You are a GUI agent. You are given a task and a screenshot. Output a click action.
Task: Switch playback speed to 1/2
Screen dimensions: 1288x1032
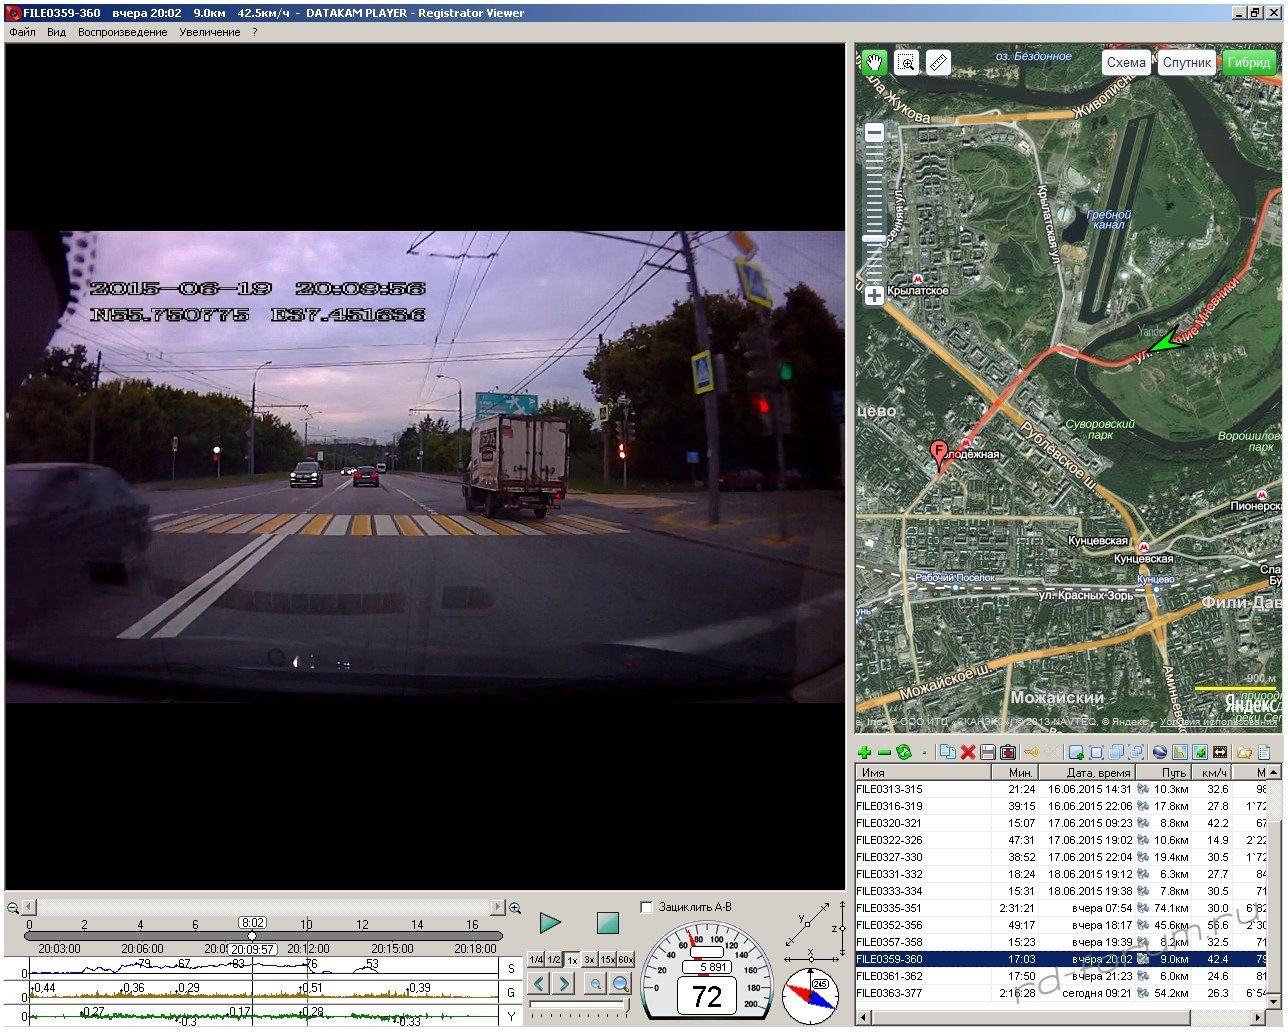click(x=554, y=960)
